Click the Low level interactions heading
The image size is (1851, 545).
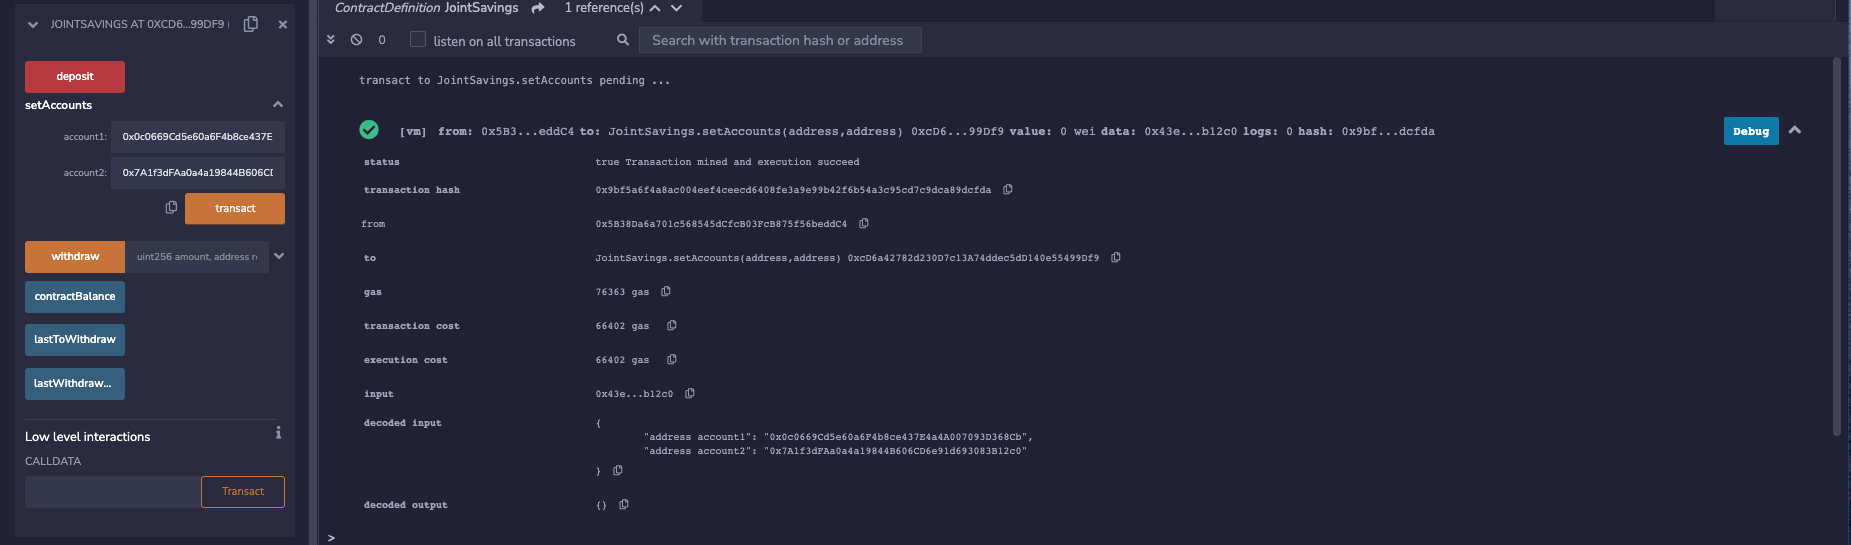[88, 437]
